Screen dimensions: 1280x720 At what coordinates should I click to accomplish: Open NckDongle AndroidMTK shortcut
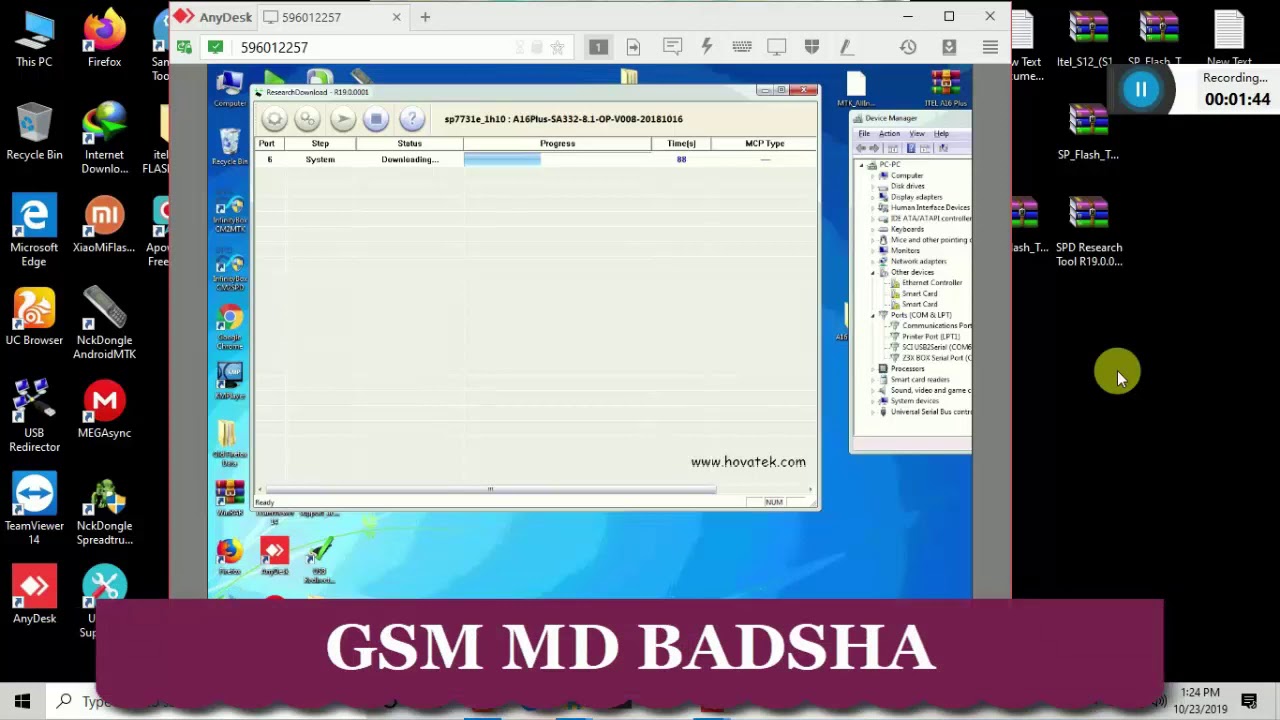104,324
